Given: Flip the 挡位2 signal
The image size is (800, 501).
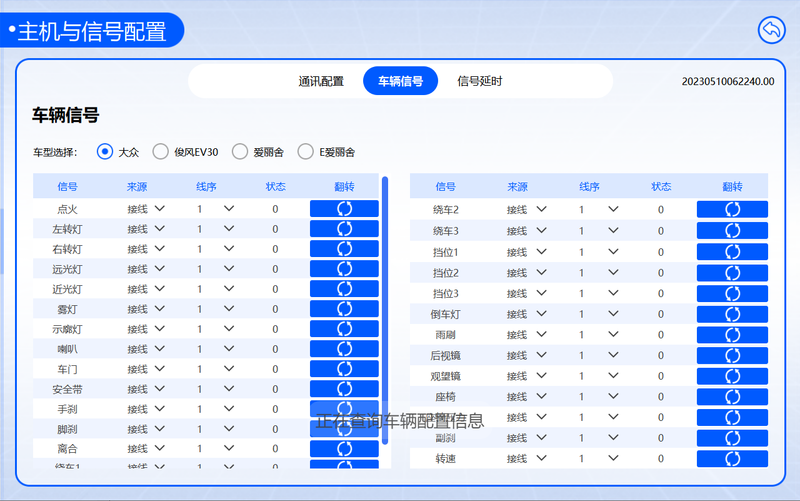Looking at the screenshot, I should (x=732, y=272).
